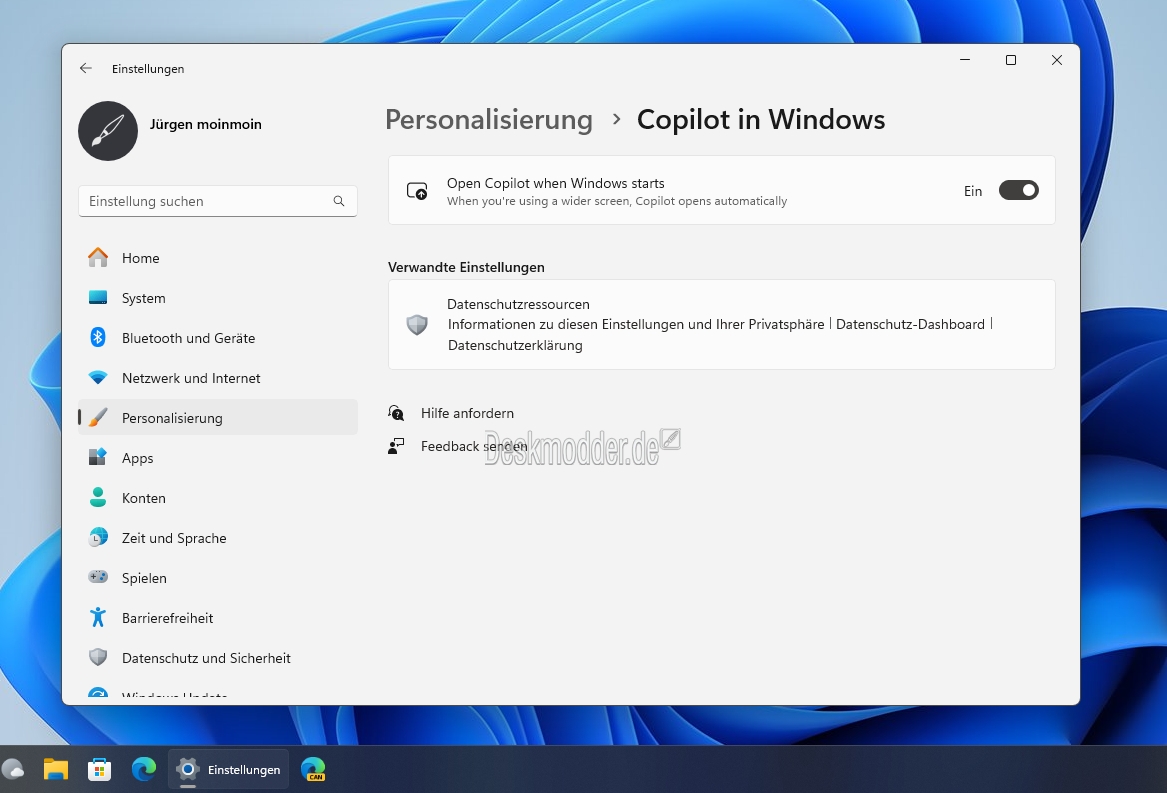Click the Spielen gamepad icon
Viewport: 1167px width, 793px height.
(97, 577)
